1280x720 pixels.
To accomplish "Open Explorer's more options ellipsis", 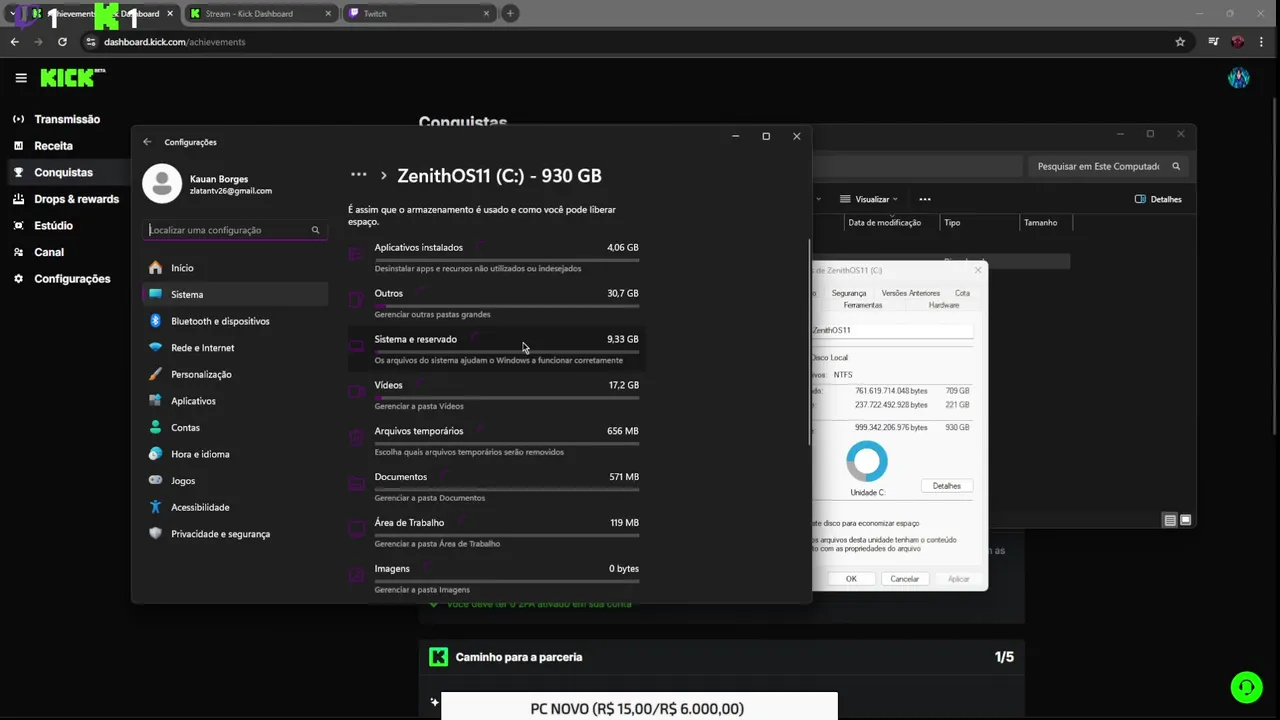I will (x=925, y=199).
